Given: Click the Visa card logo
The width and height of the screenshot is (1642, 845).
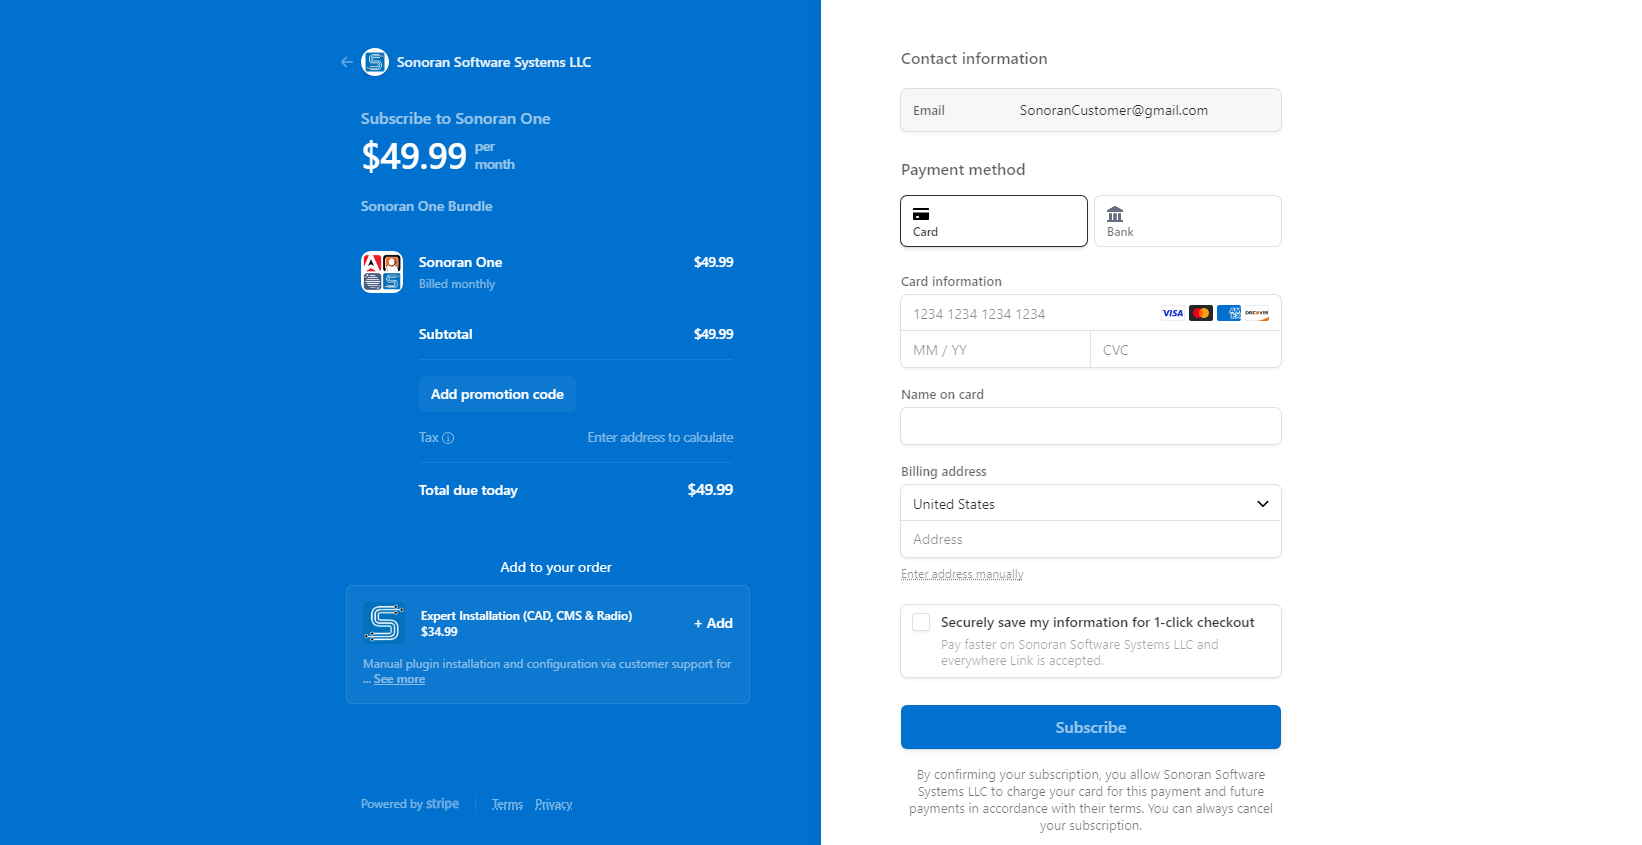Looking at the screenshot, I should pos(1173,313).
